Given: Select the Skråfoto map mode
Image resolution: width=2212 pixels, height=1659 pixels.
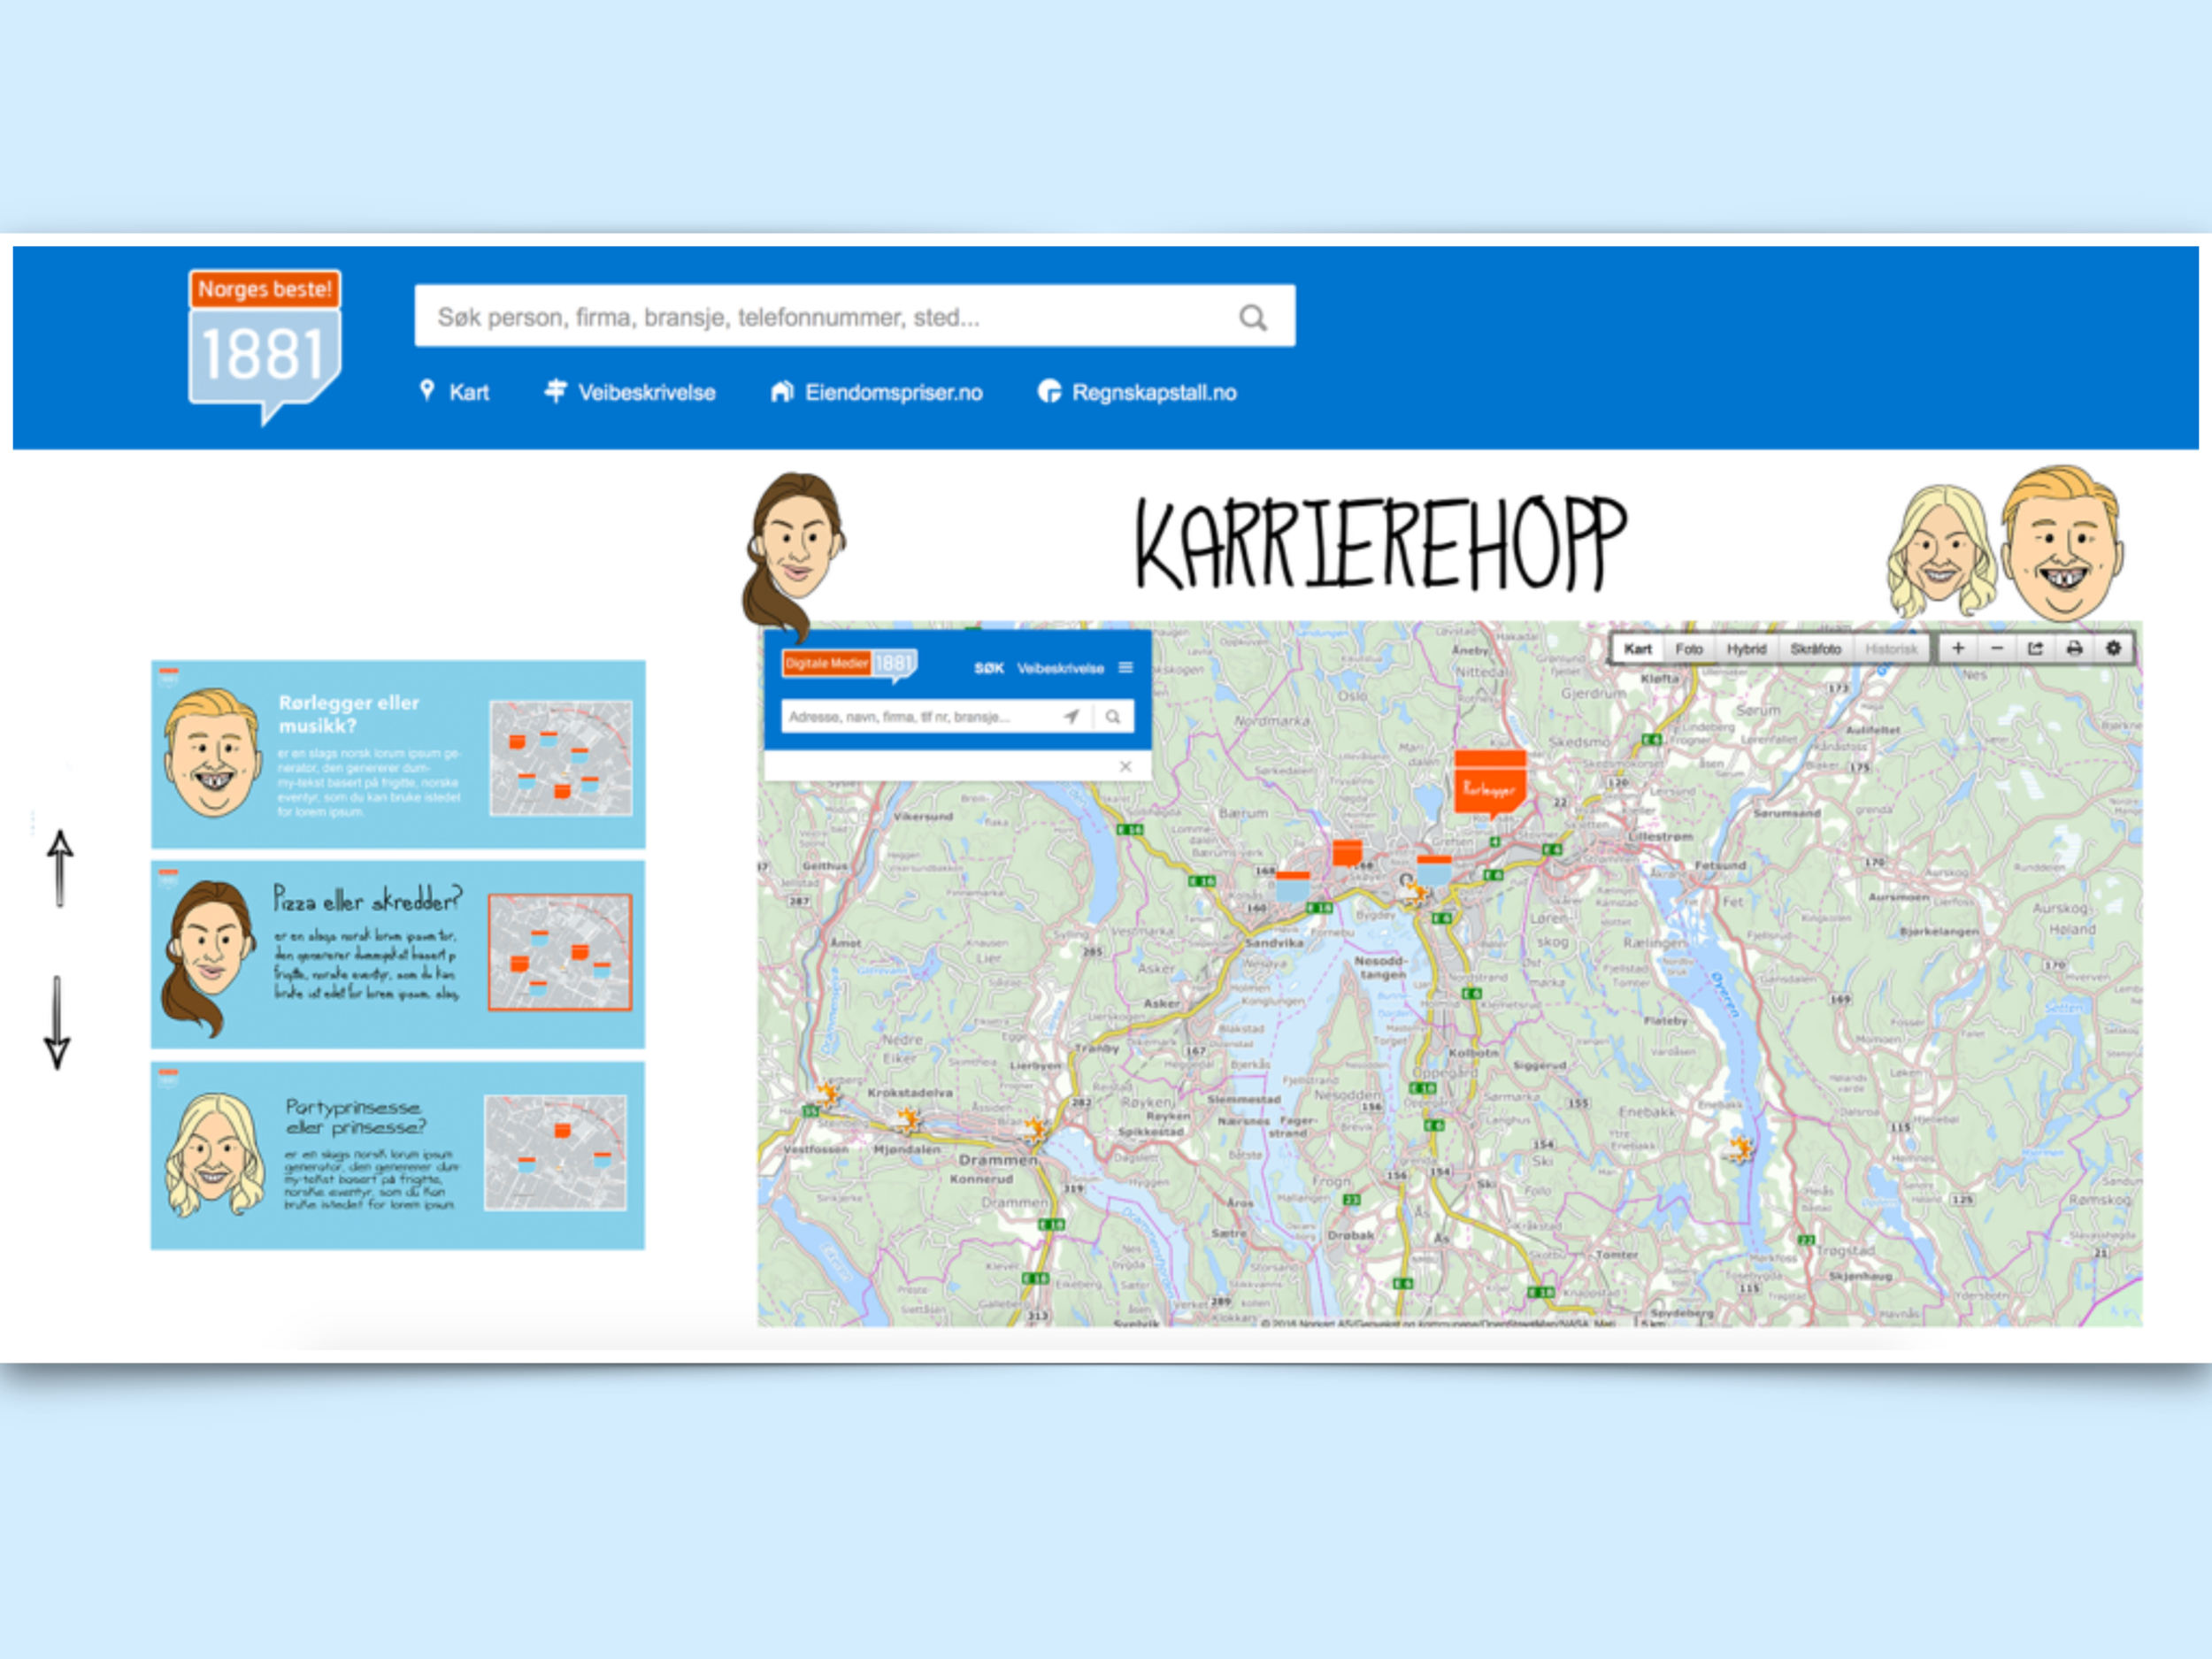Looking at the screenshot, I should click(x=1815, y=649).
